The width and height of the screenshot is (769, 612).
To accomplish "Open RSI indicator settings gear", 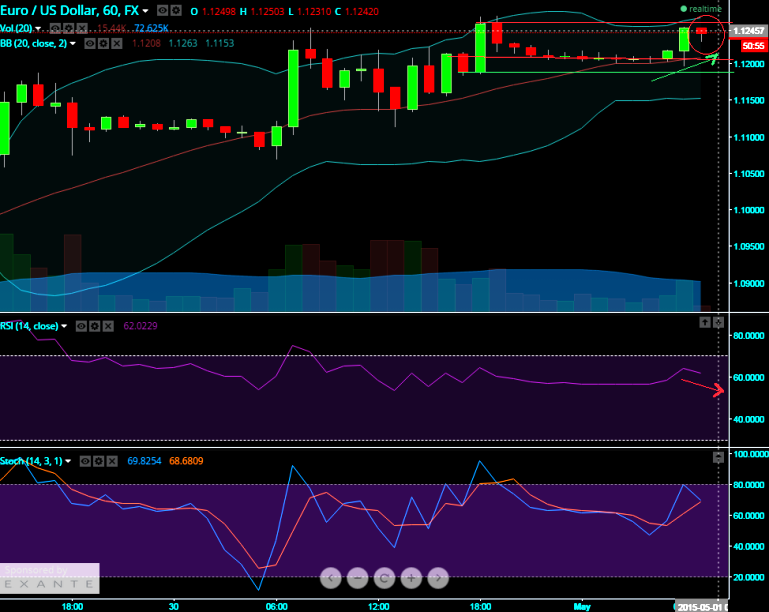I will tap(95, 326).
